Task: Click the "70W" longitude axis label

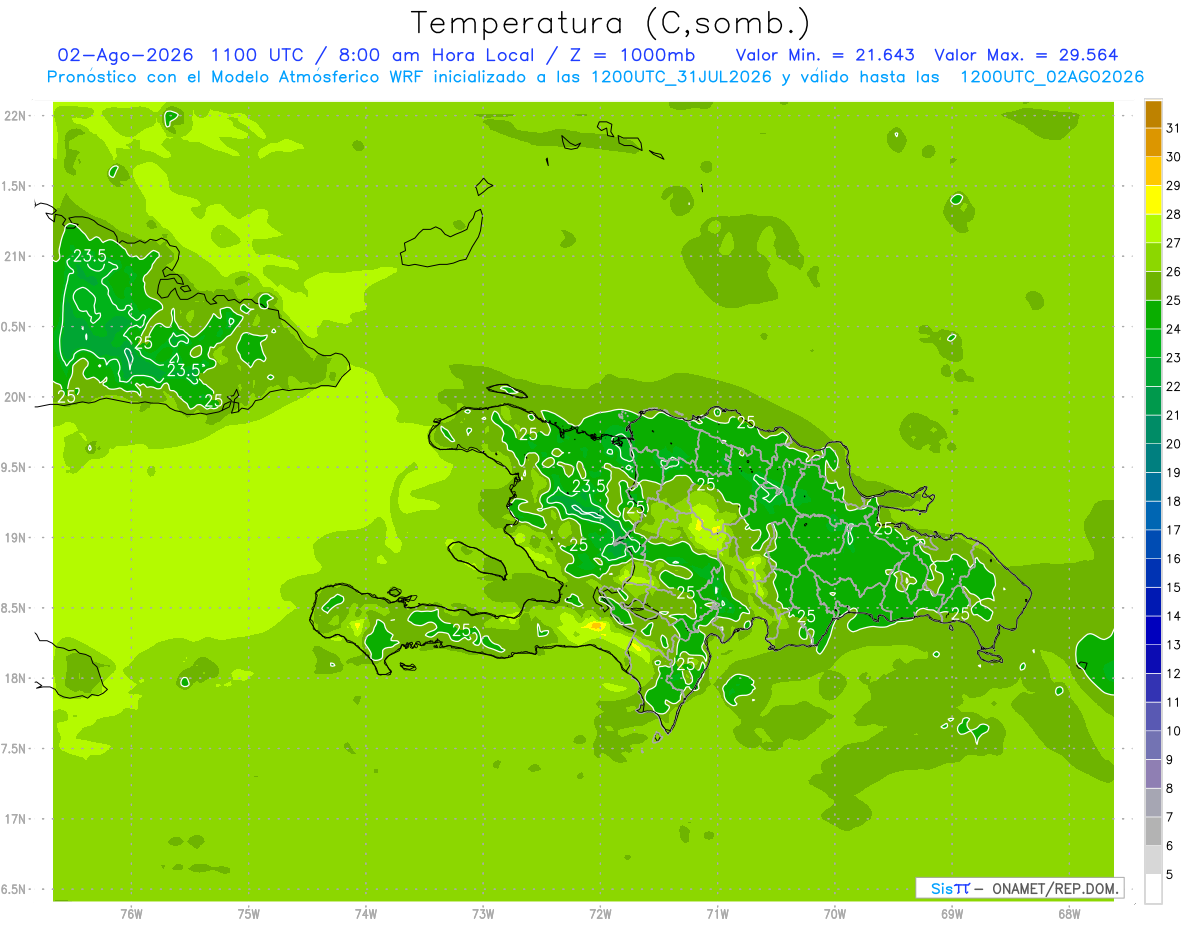Action: tap(835, 913)
